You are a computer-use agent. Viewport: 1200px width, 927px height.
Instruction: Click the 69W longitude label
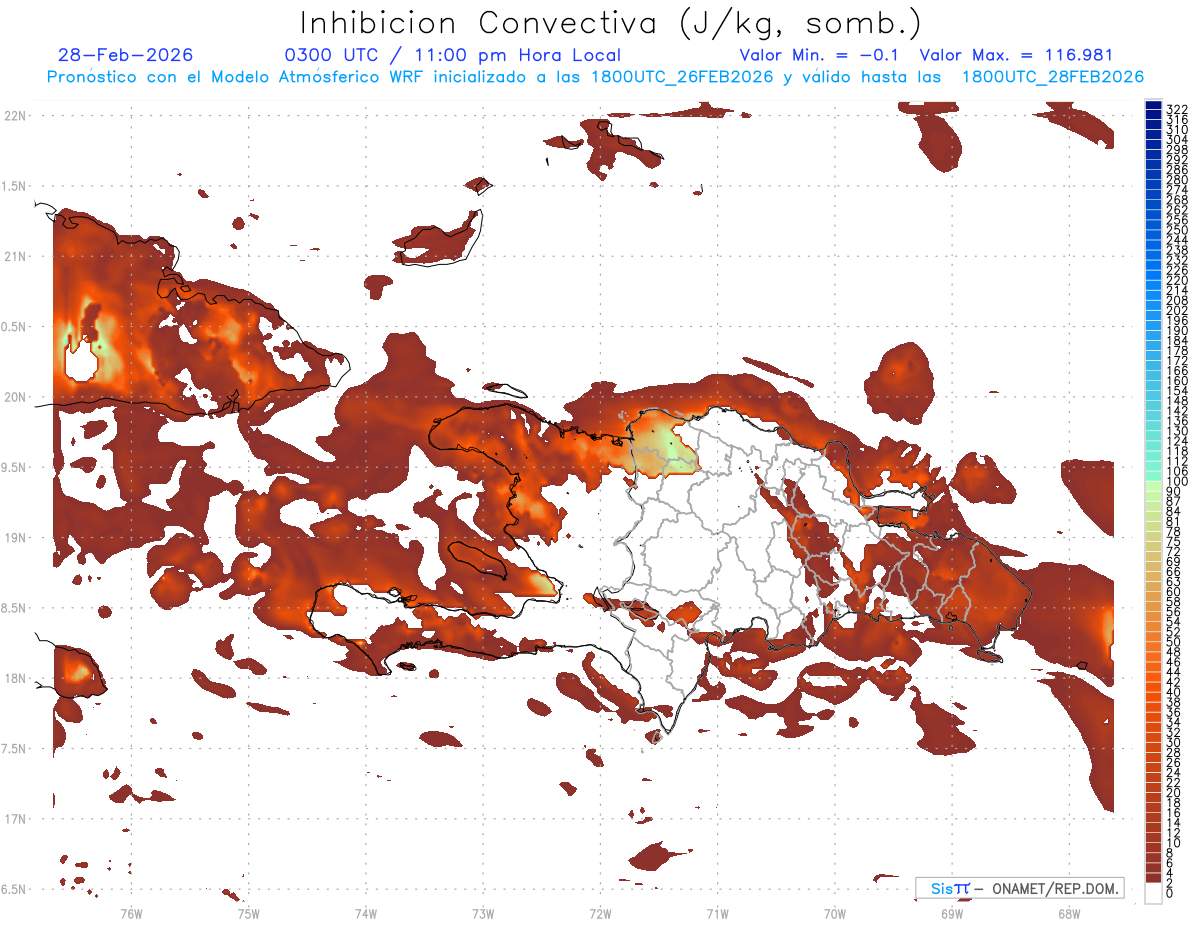click(951, 913)
